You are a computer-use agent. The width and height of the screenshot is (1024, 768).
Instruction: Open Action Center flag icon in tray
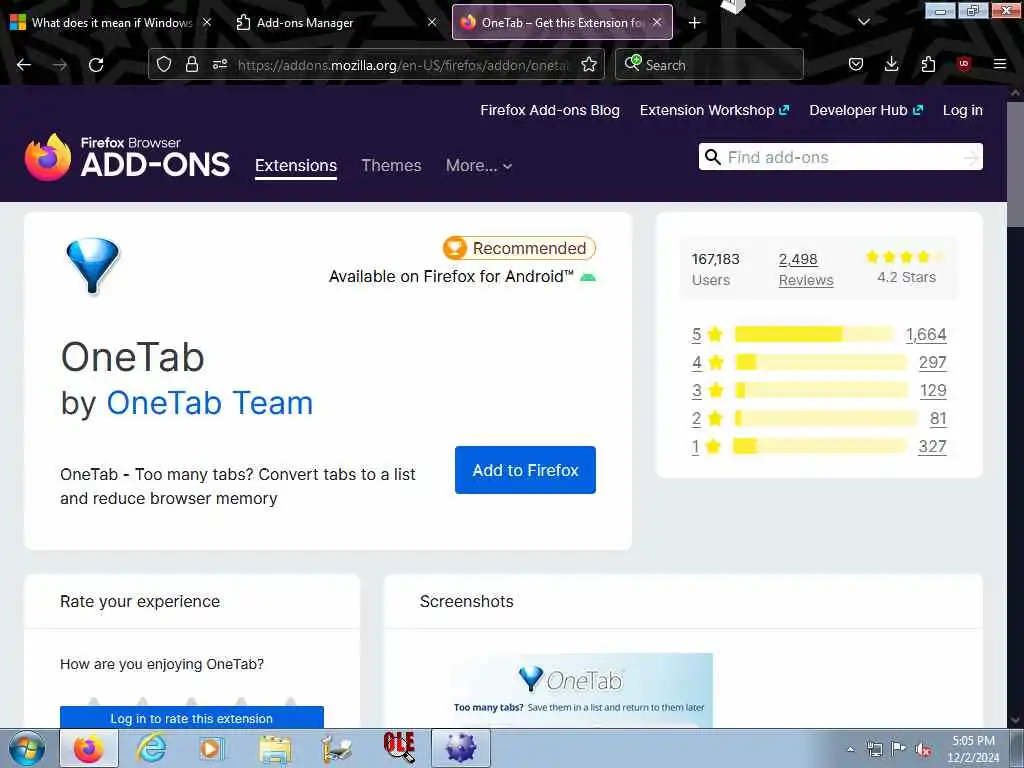899,750
